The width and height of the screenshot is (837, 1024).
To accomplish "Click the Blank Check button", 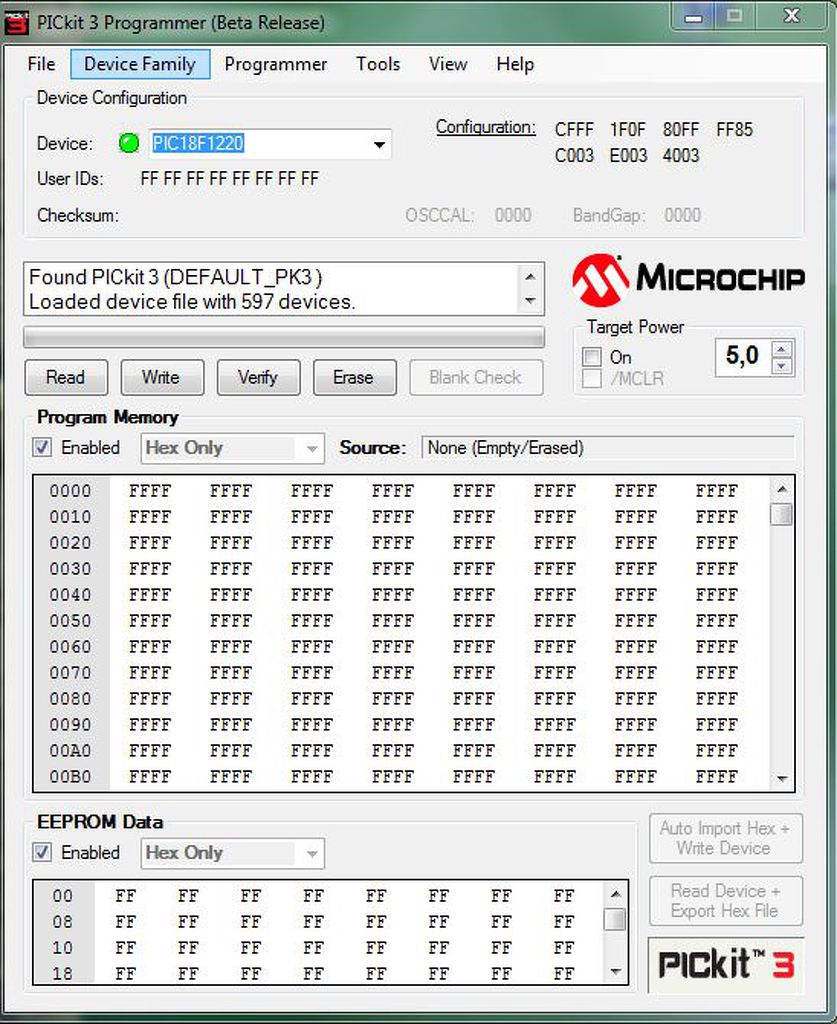I will click(x=476, y=377).
